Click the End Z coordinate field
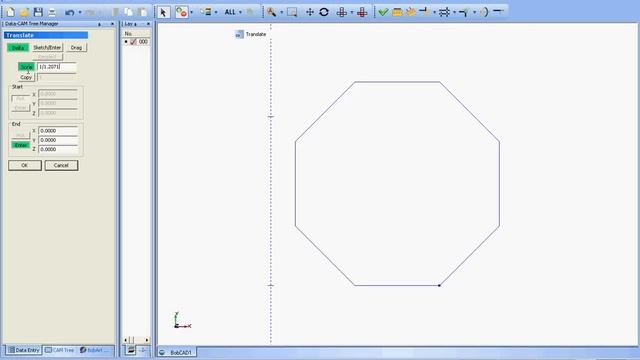The image size is (640, 360). point(58,149)
